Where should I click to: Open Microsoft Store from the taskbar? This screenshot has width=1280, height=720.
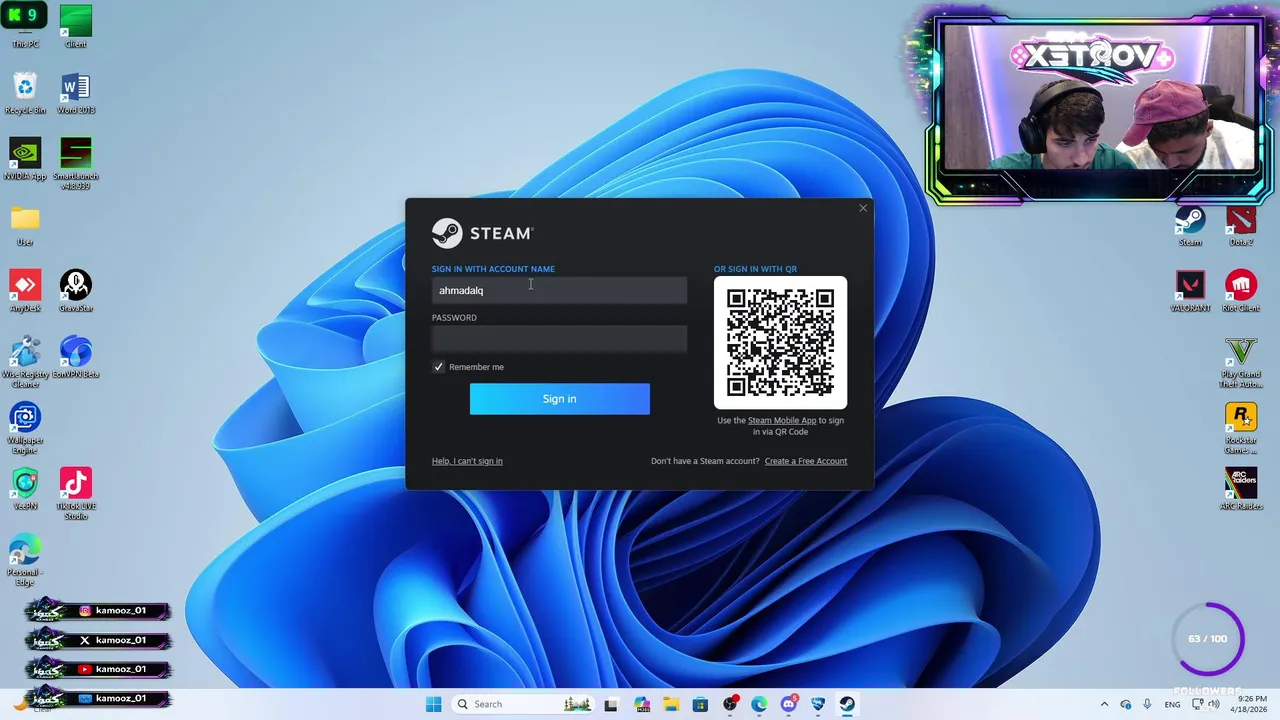pos(700,704)
